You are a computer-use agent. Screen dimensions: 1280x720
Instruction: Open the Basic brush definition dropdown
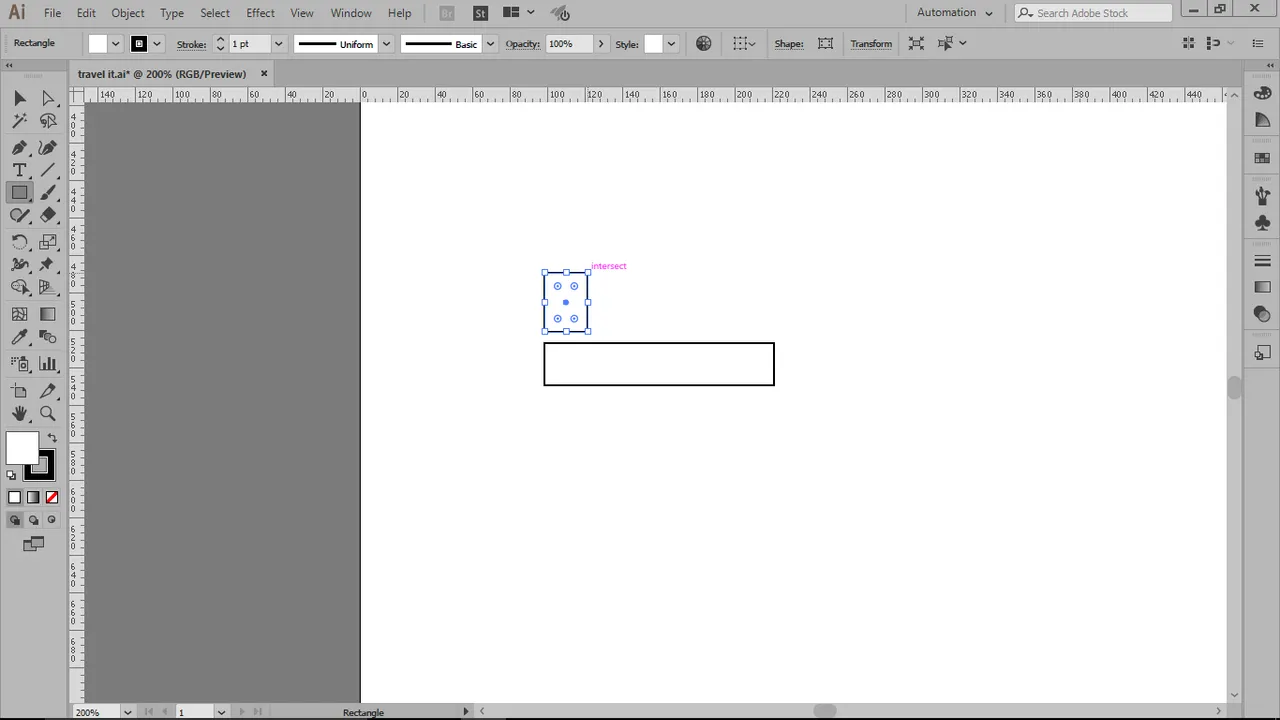pos(490,44)
